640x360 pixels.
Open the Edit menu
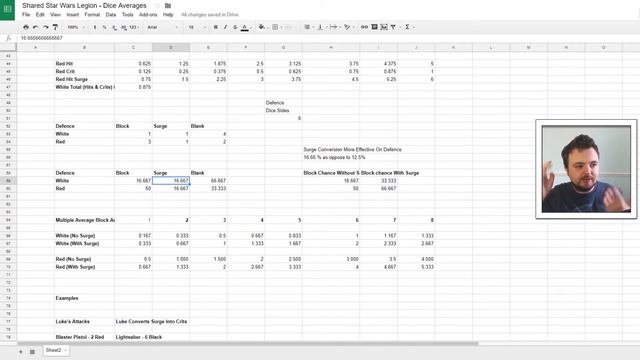(x=40, y=15)
